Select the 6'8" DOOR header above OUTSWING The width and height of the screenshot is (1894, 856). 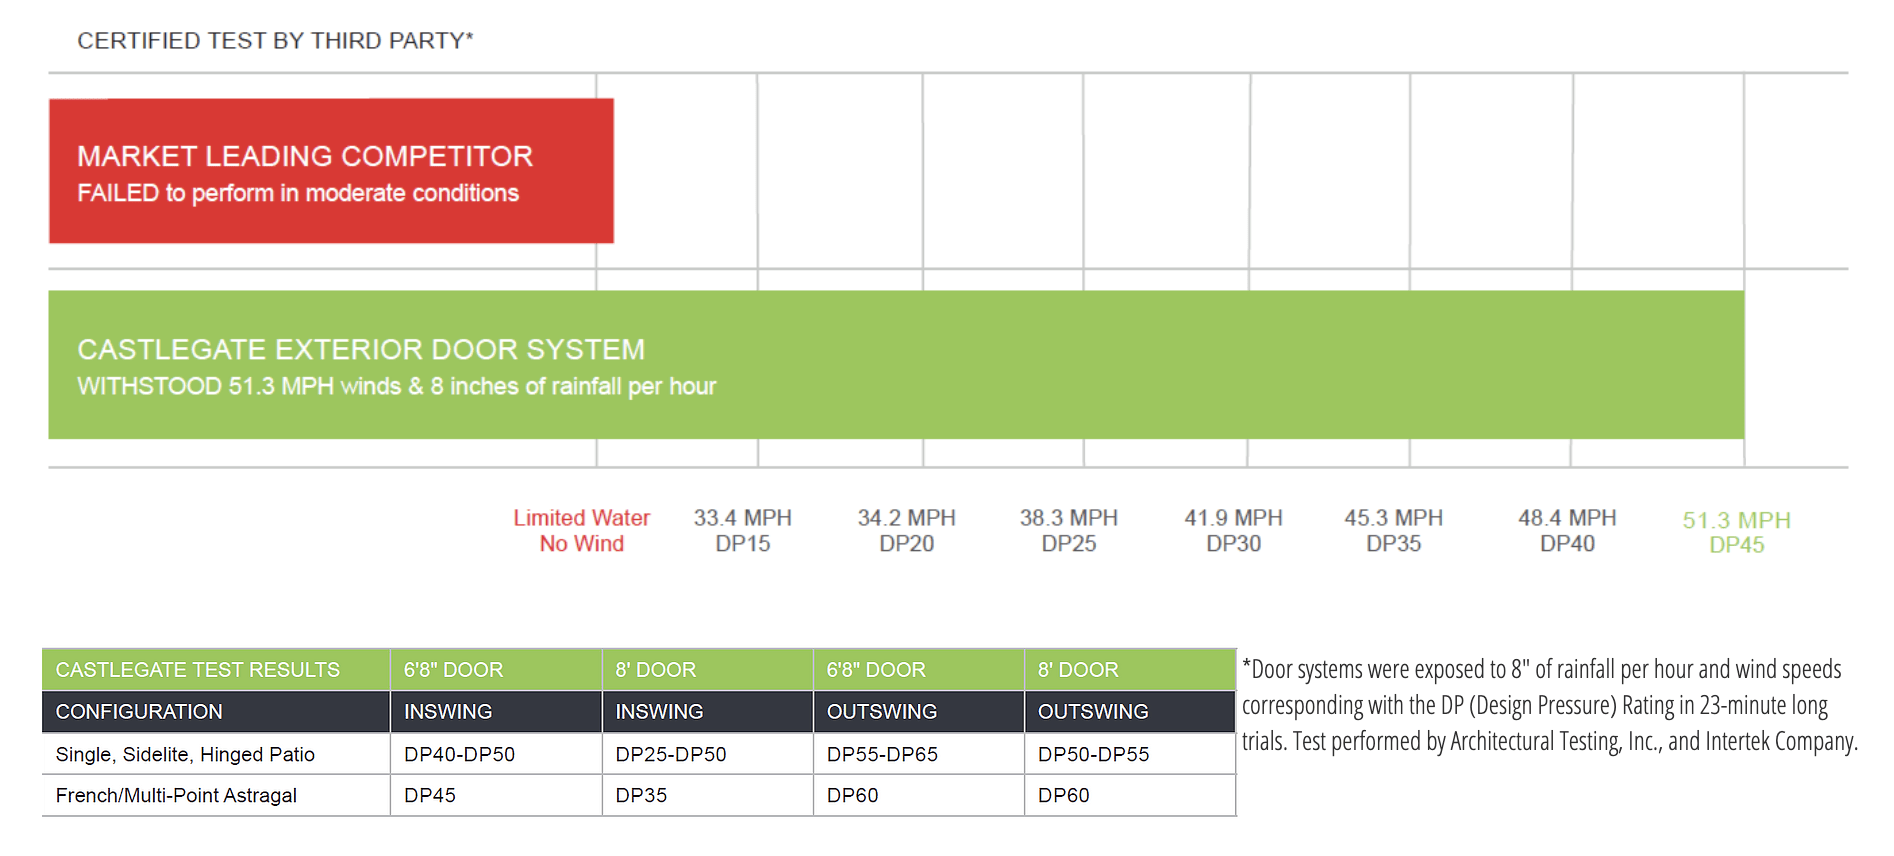pos(919,670)
